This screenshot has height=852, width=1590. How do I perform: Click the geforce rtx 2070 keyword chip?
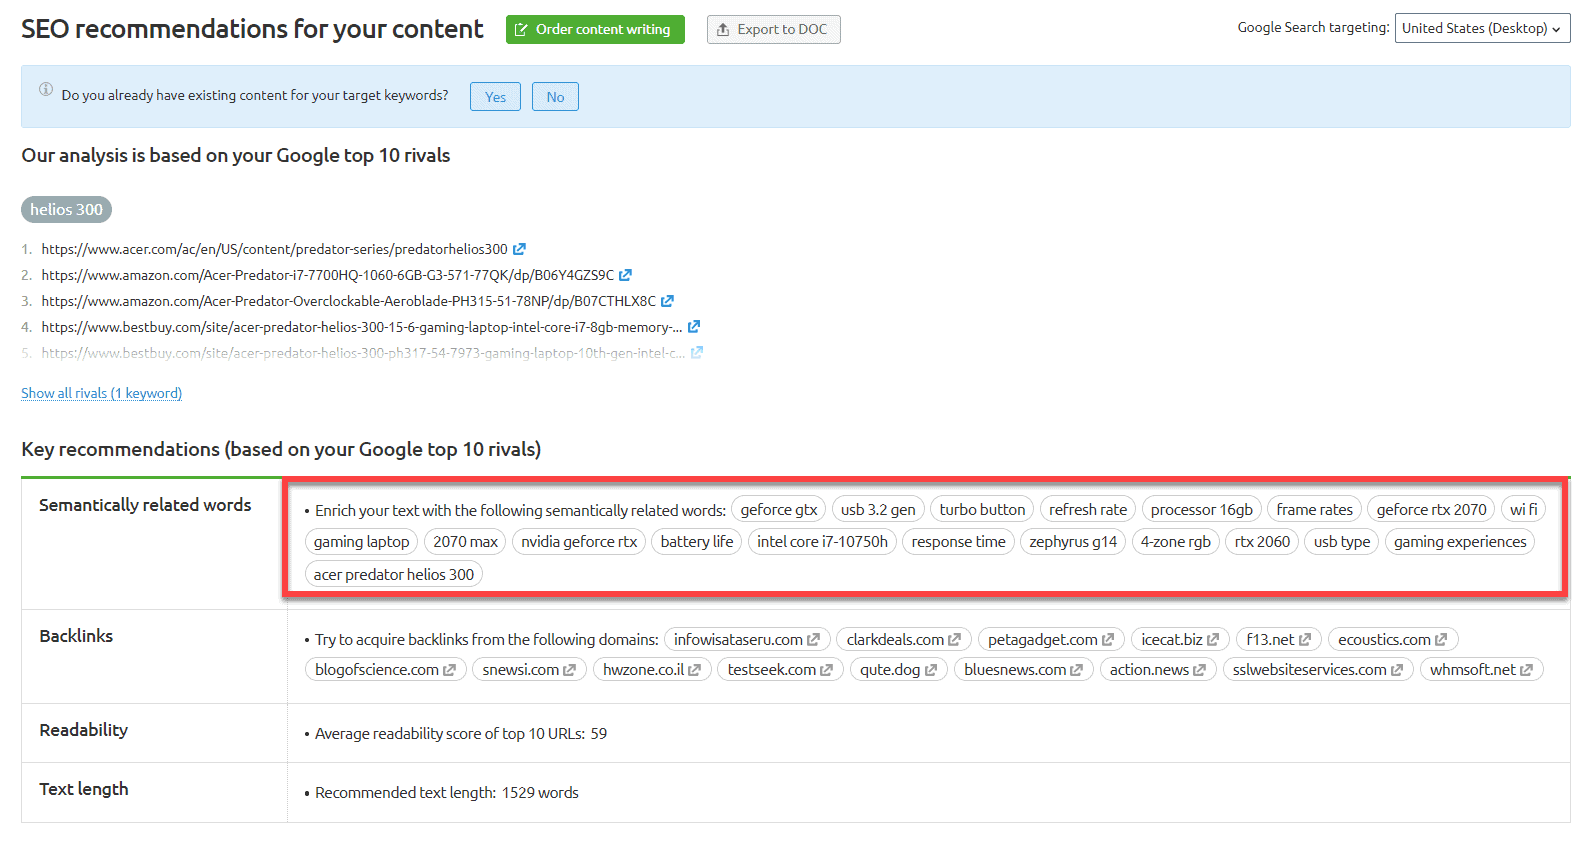pyautogui.click(x=1431, y=510)
